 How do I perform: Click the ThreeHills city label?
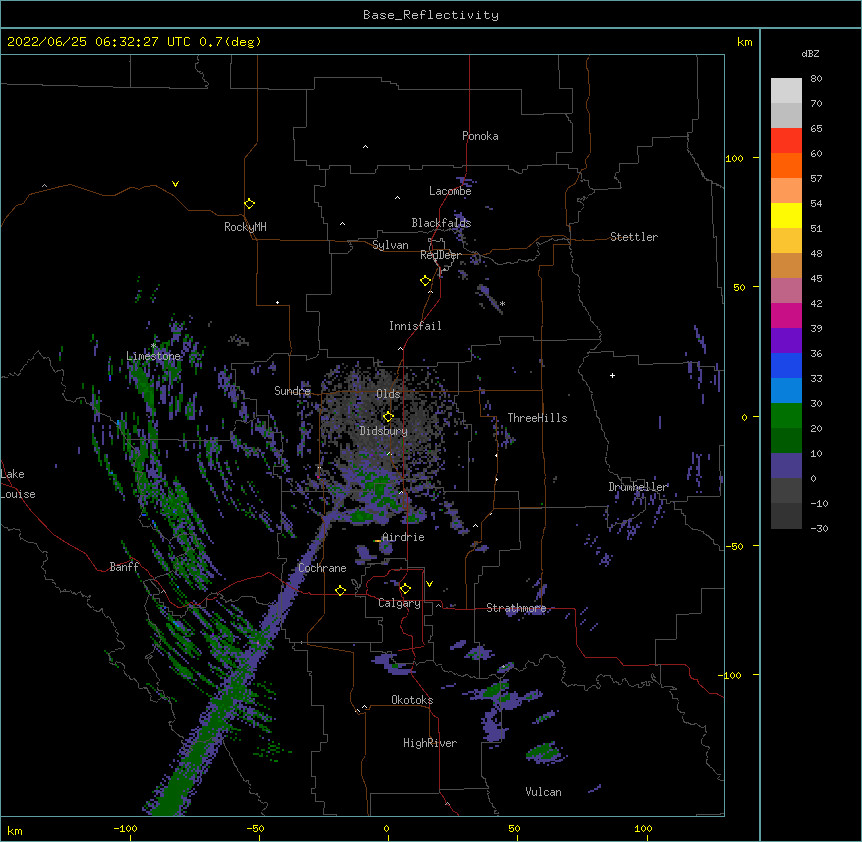click(538, 418)
